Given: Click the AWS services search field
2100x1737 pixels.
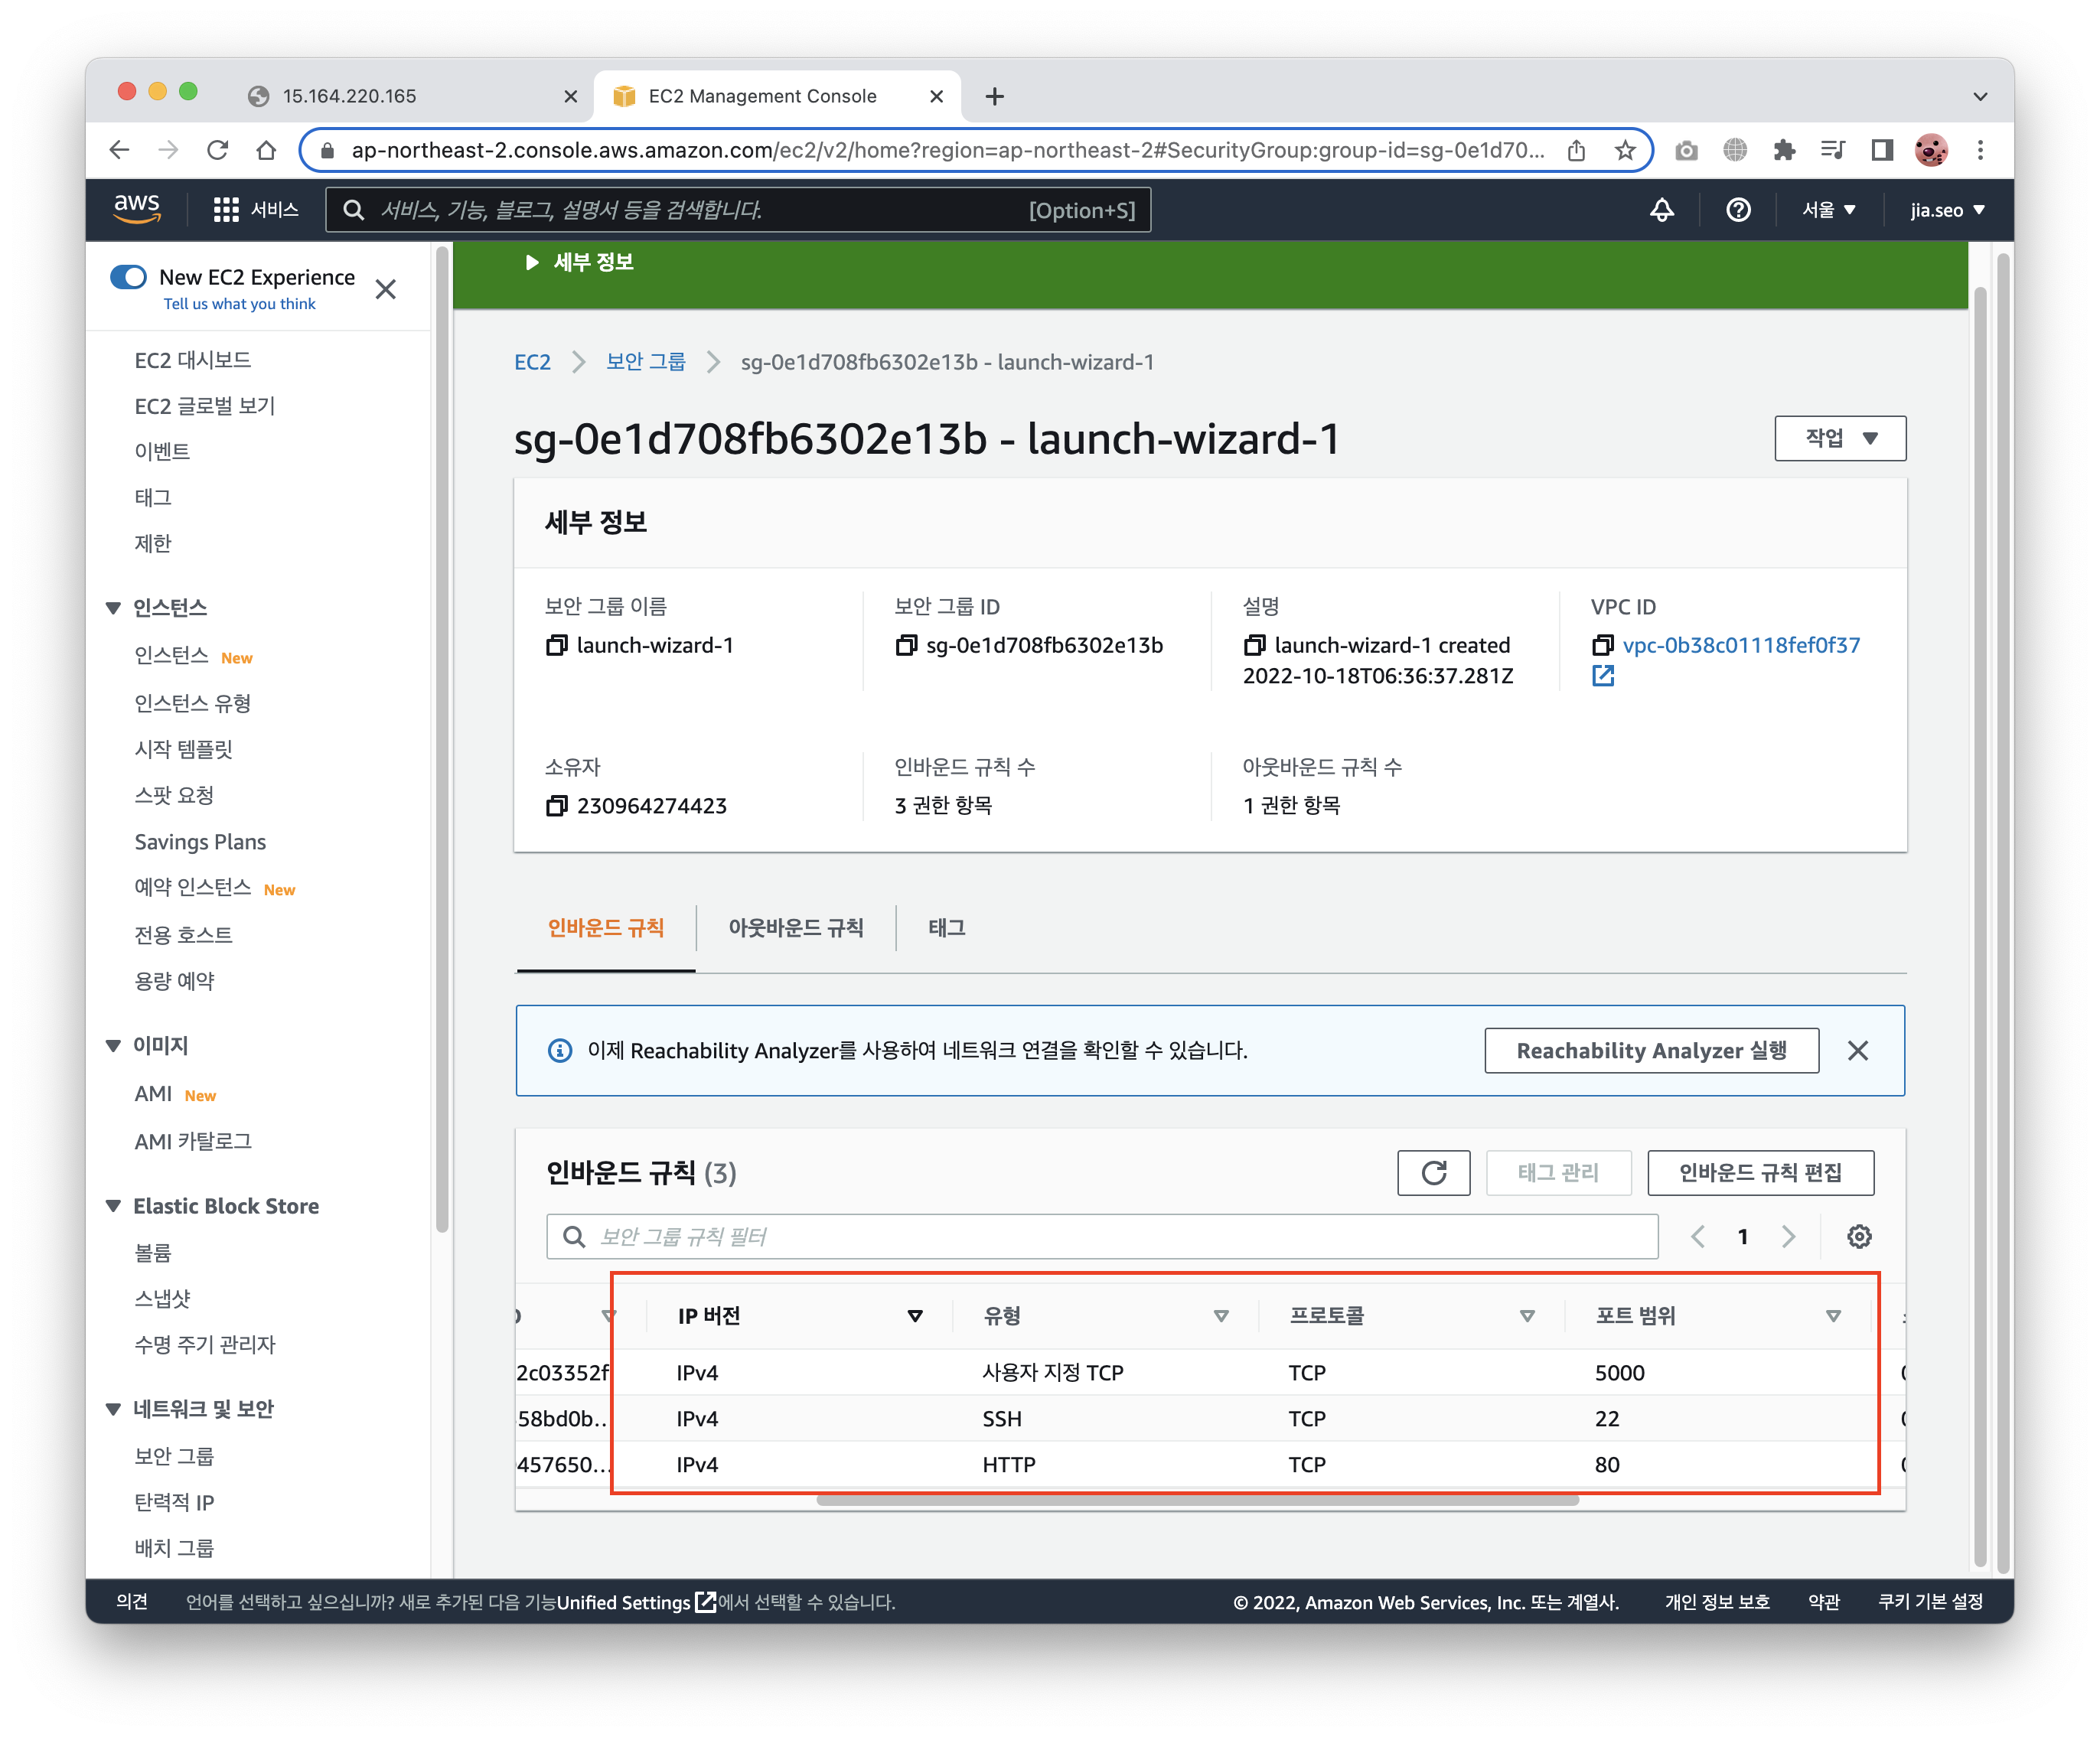Looking at the screenshot, I should pos(738,210).
